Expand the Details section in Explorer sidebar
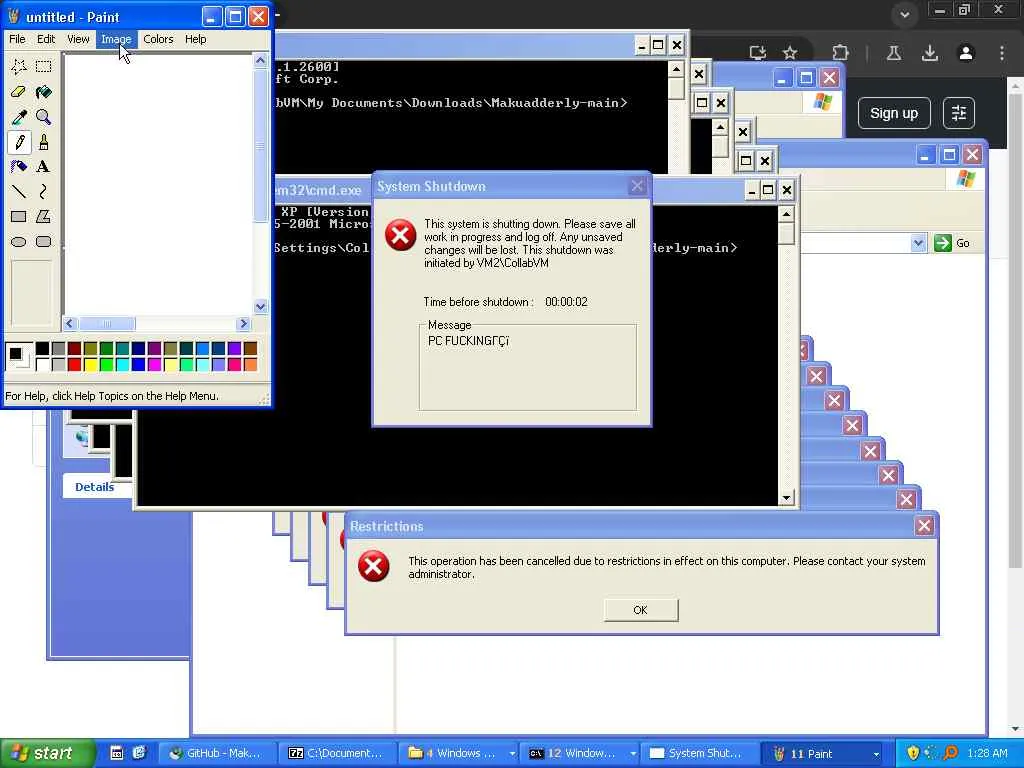The image size is (1024, 768). [94, 487]
